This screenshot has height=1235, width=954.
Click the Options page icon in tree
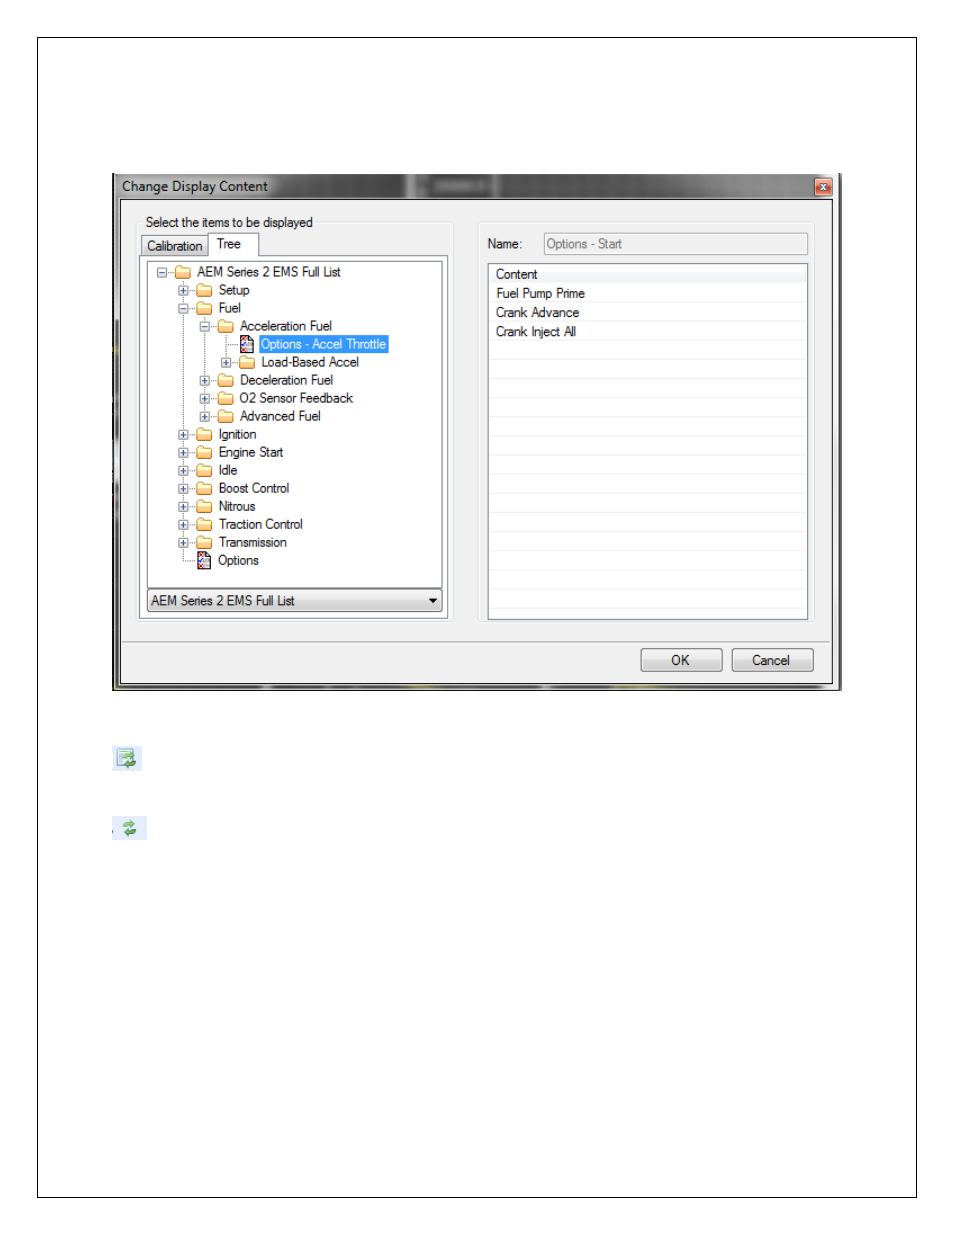(x=204, y=560)
